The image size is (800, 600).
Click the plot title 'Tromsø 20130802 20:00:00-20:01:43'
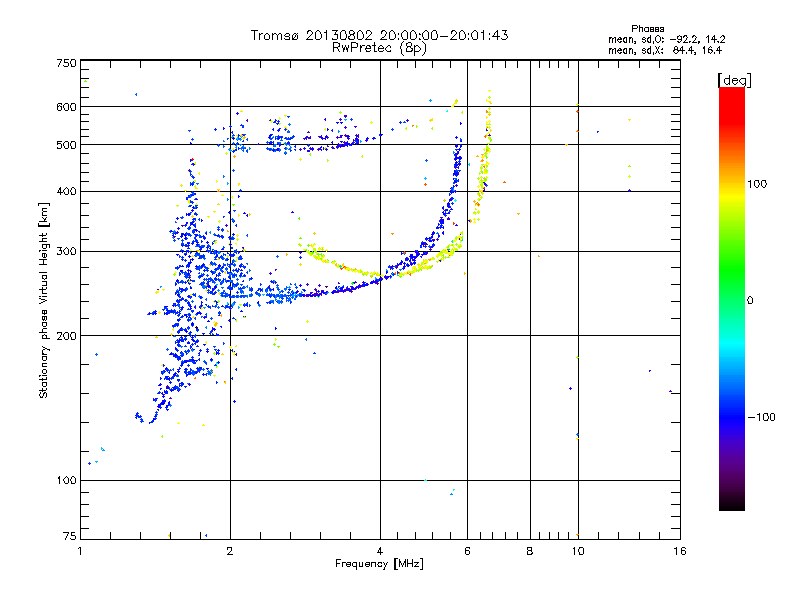[x=379, y=35]
